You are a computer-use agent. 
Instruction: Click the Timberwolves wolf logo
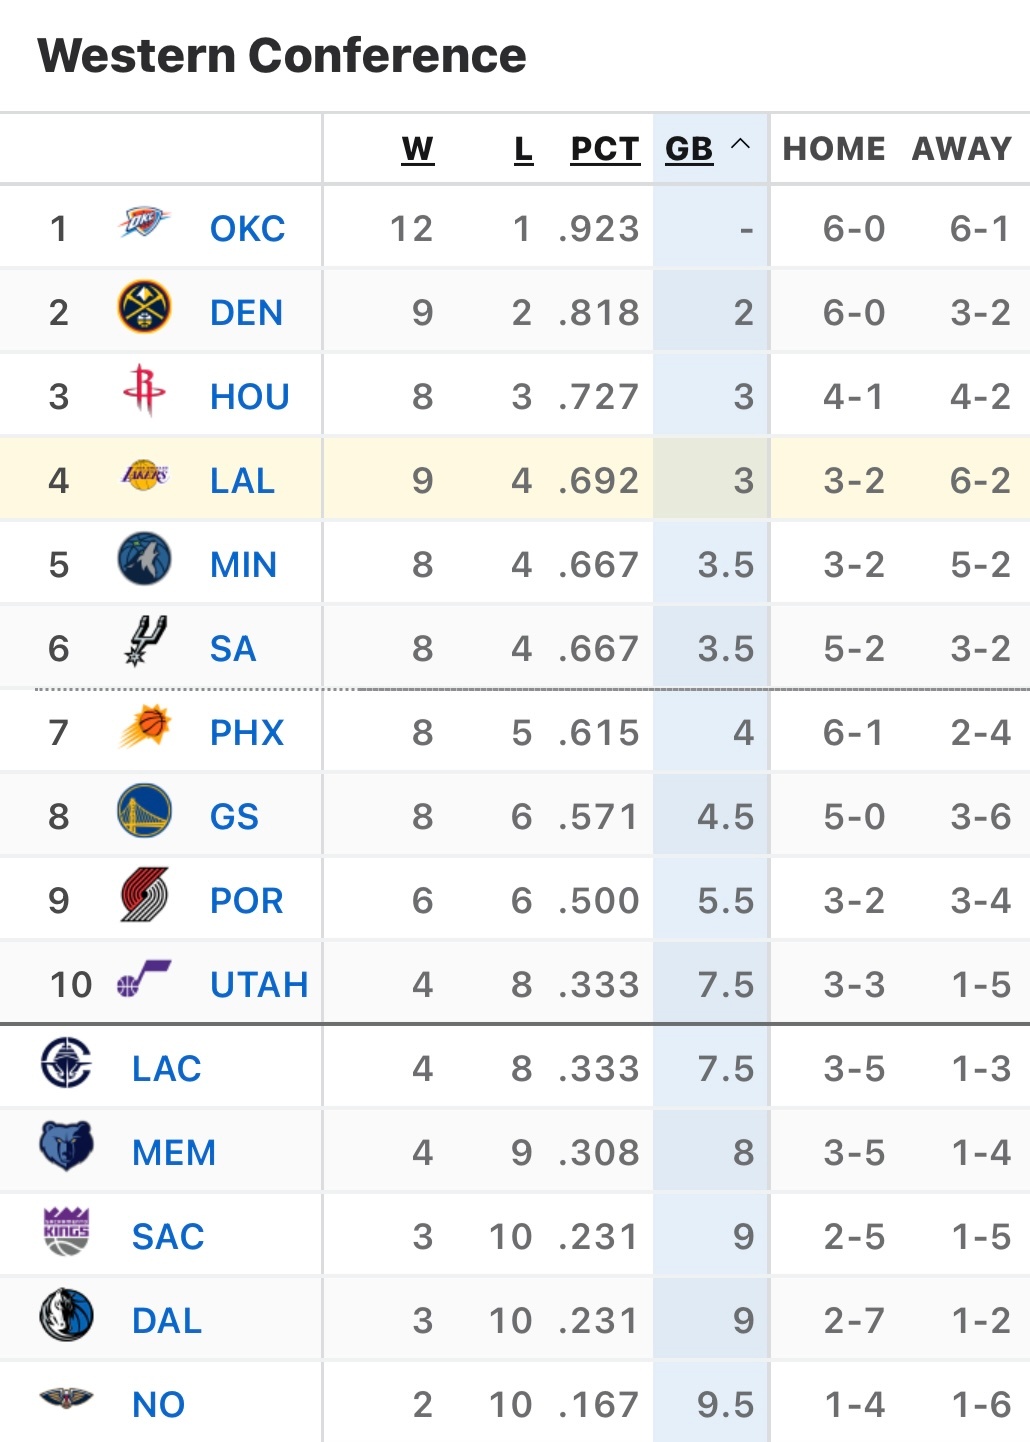[x=144, y=559]
